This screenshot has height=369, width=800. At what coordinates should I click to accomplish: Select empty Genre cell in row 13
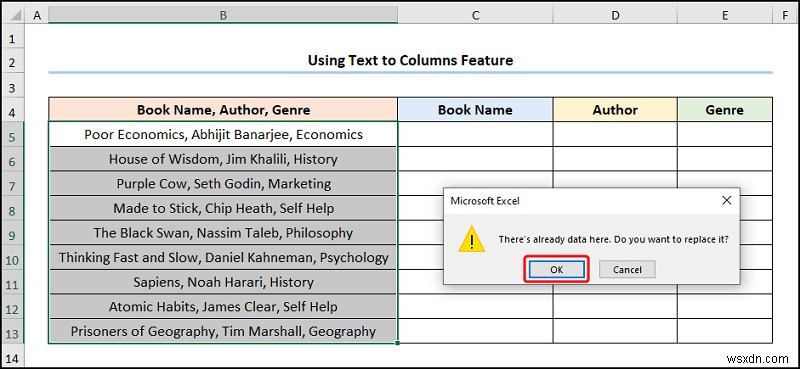point(725,331)
